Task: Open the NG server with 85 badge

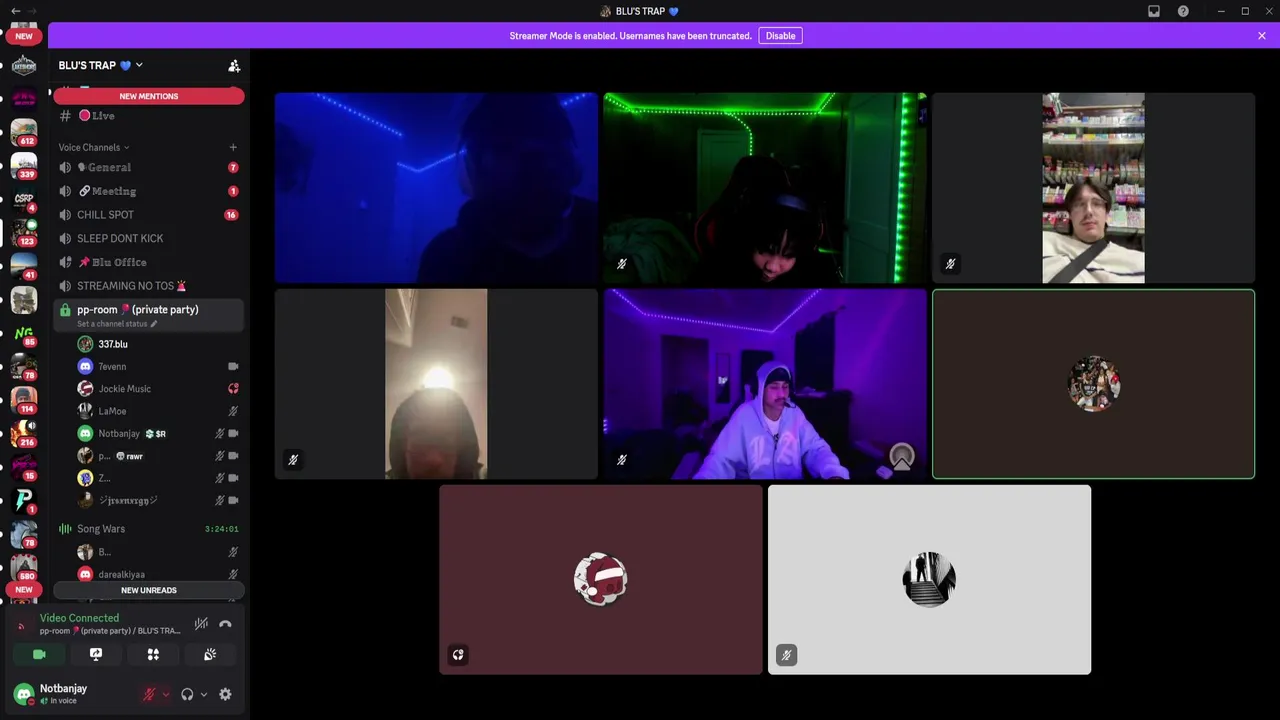Action: (x=24, y=334)
